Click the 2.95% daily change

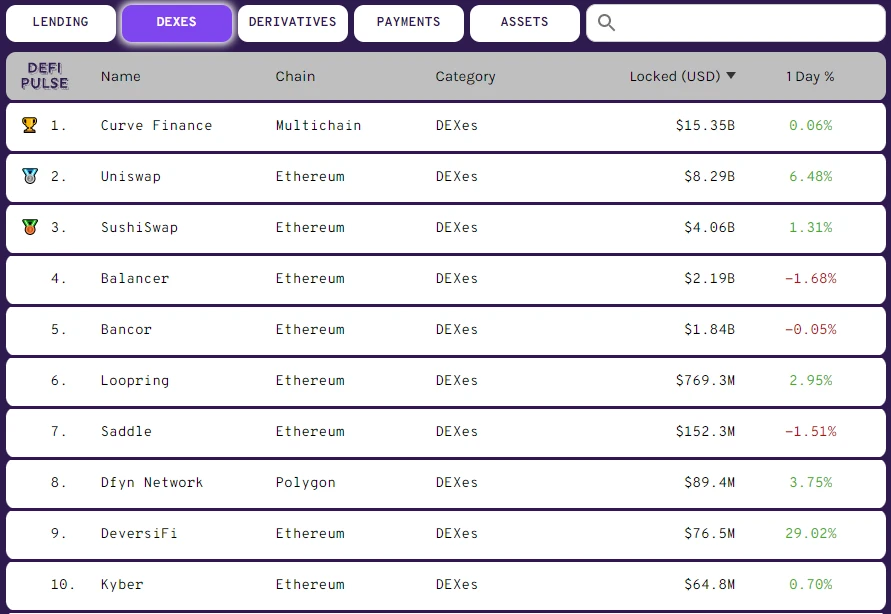811,380
